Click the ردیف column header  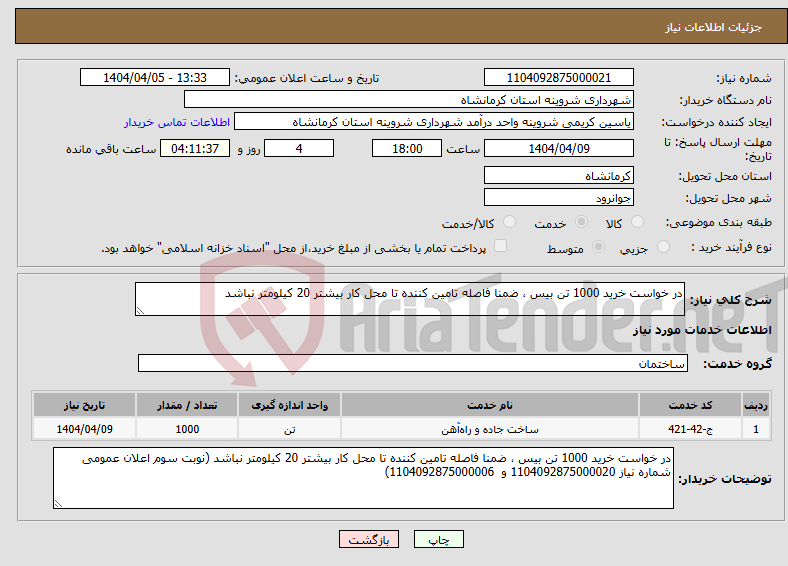[756, 405]
